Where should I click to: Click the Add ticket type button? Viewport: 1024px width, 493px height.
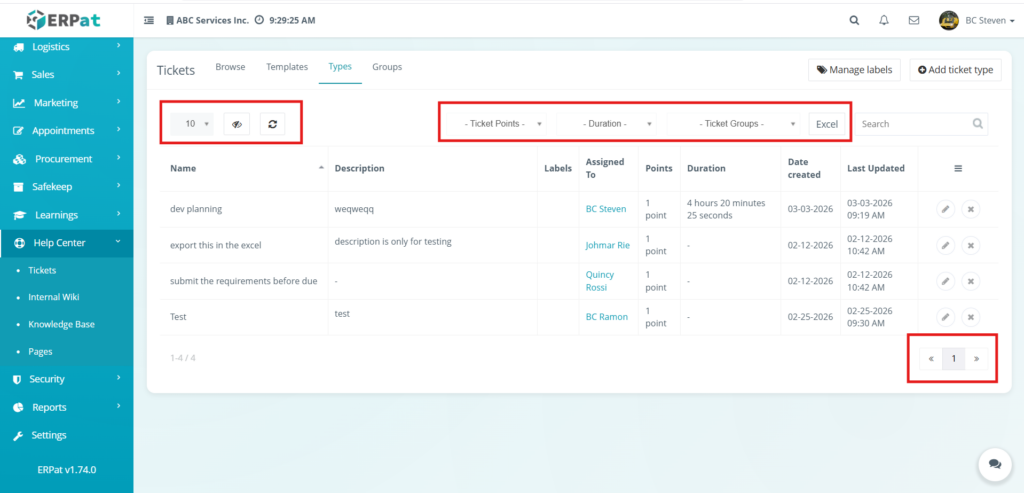click(x=955, y=70)
